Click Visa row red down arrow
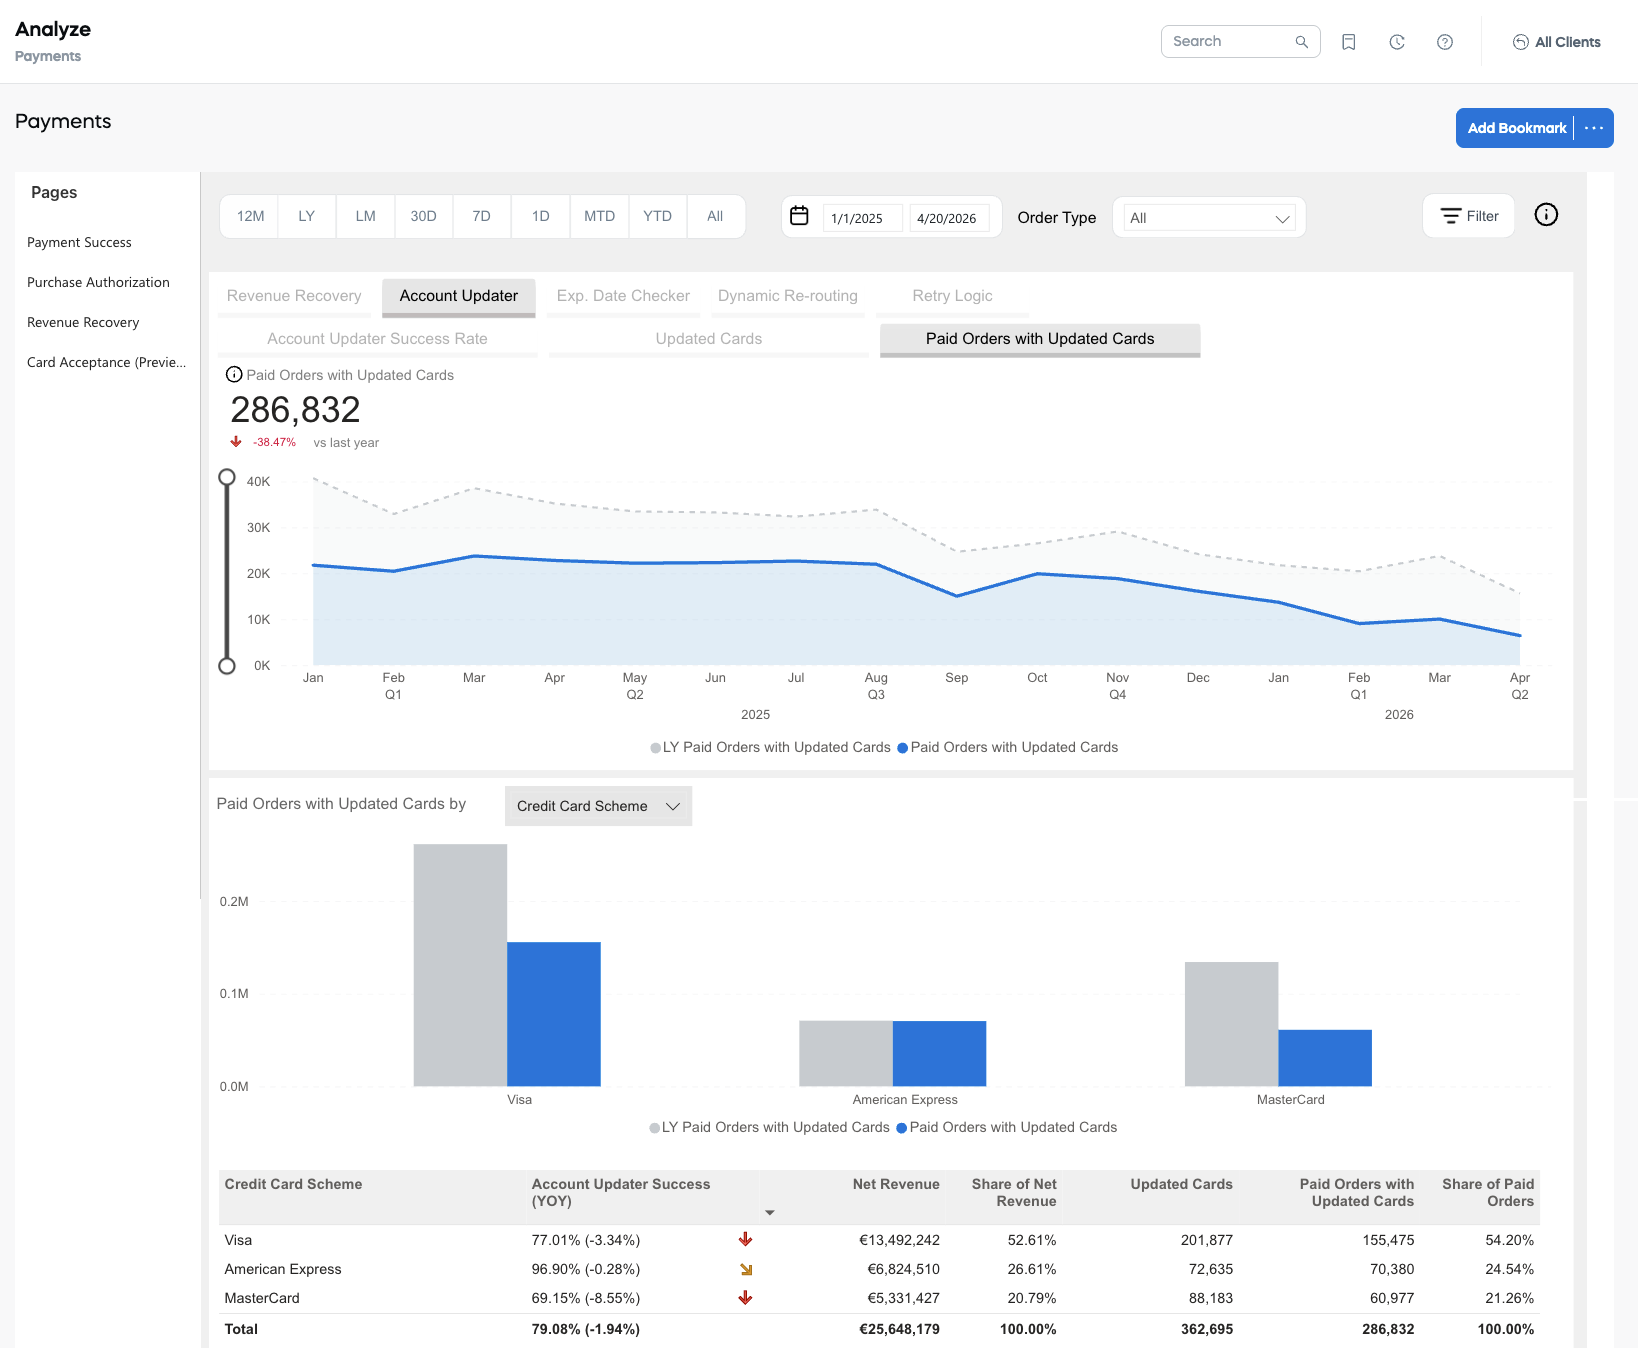The width and height of the screenshot is (1638, 1348). pos(745,1240)
